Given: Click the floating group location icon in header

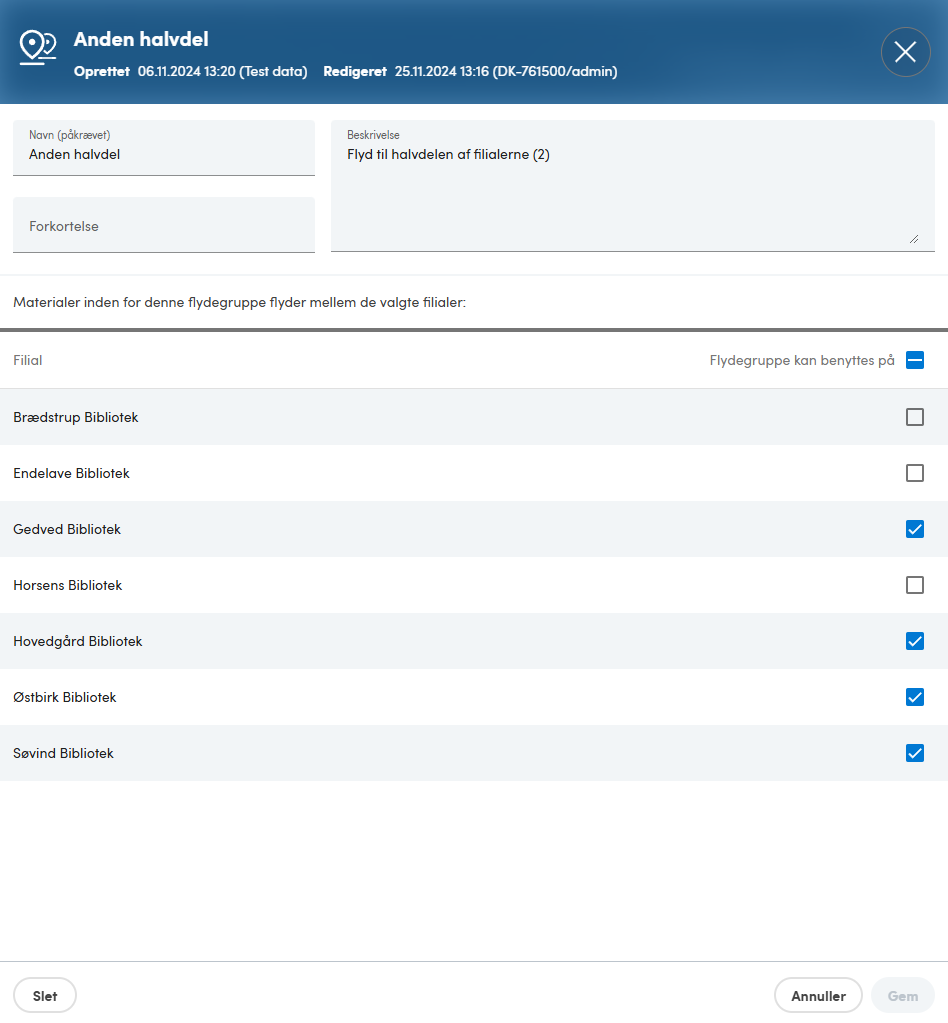Looking at the screenshot, I should [38, 48].
